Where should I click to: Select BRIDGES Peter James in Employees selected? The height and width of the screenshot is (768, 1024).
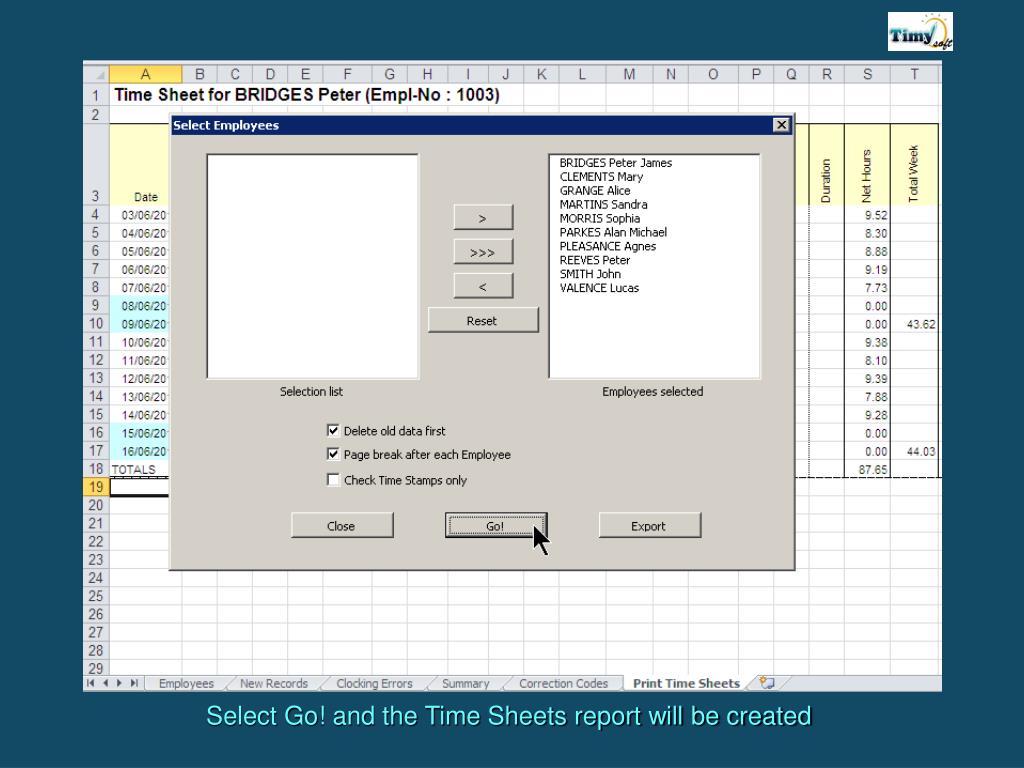[616, 163]
